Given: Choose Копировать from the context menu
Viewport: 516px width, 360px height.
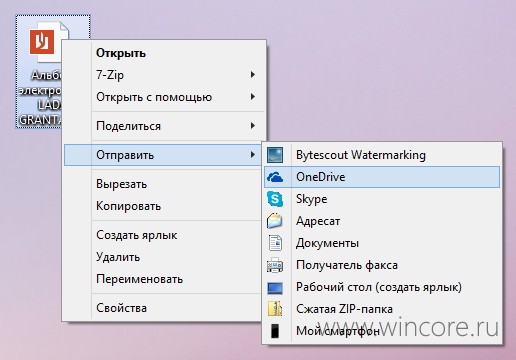Looking at the screenshot, I should (164, 206).
